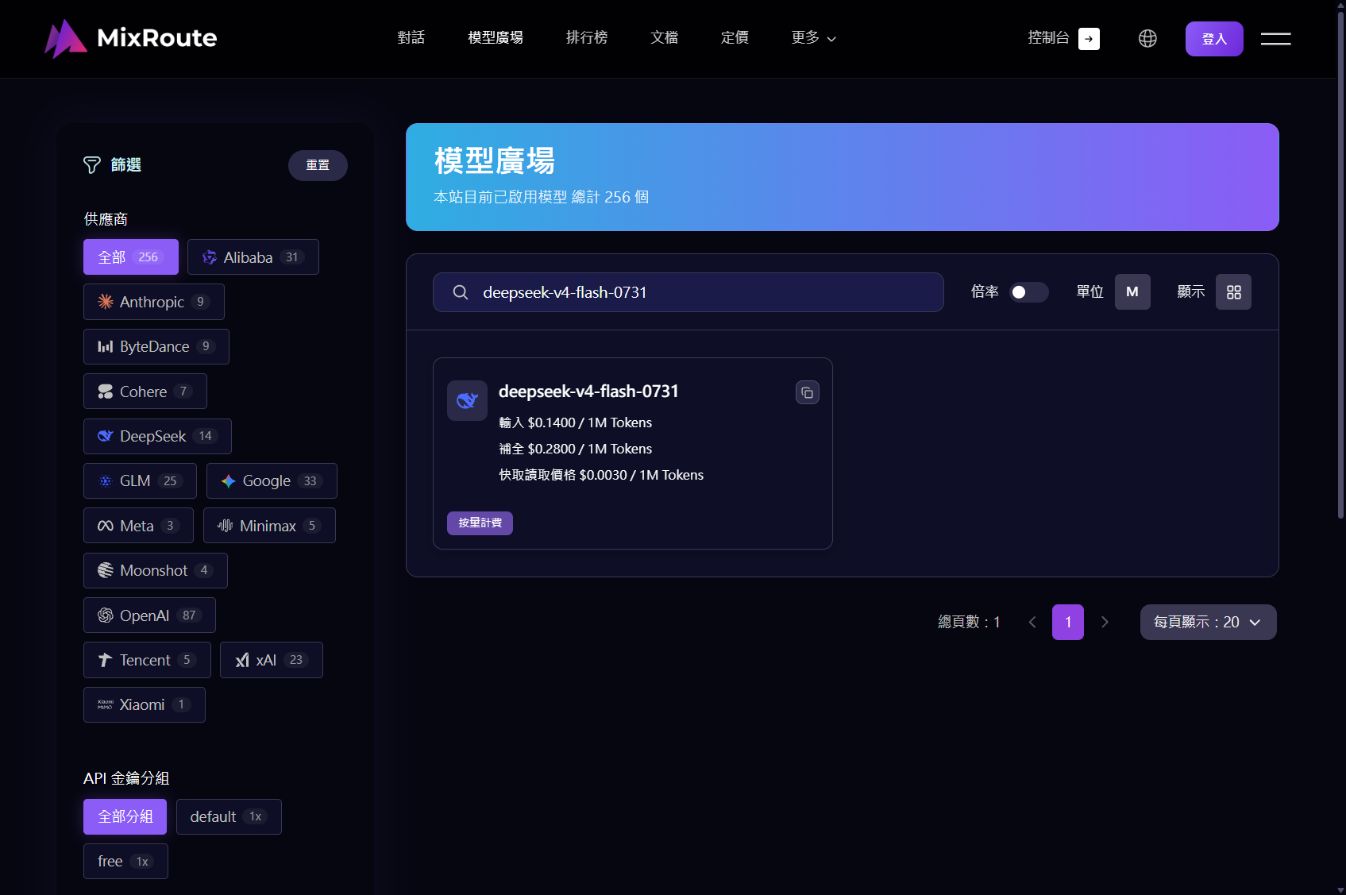Go to the next page arrow

tap(1104, 622)
